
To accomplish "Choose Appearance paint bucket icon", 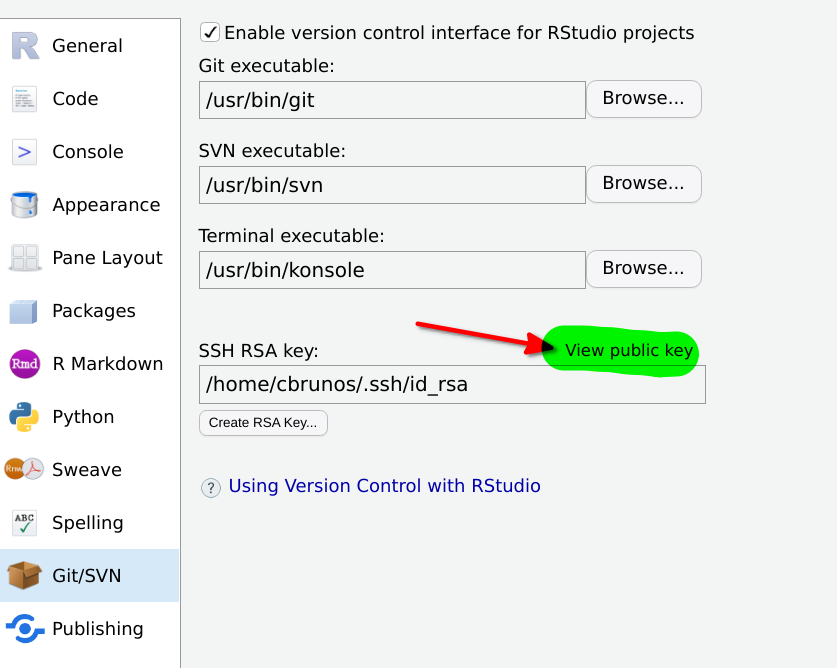I will (x=25, y=205).
